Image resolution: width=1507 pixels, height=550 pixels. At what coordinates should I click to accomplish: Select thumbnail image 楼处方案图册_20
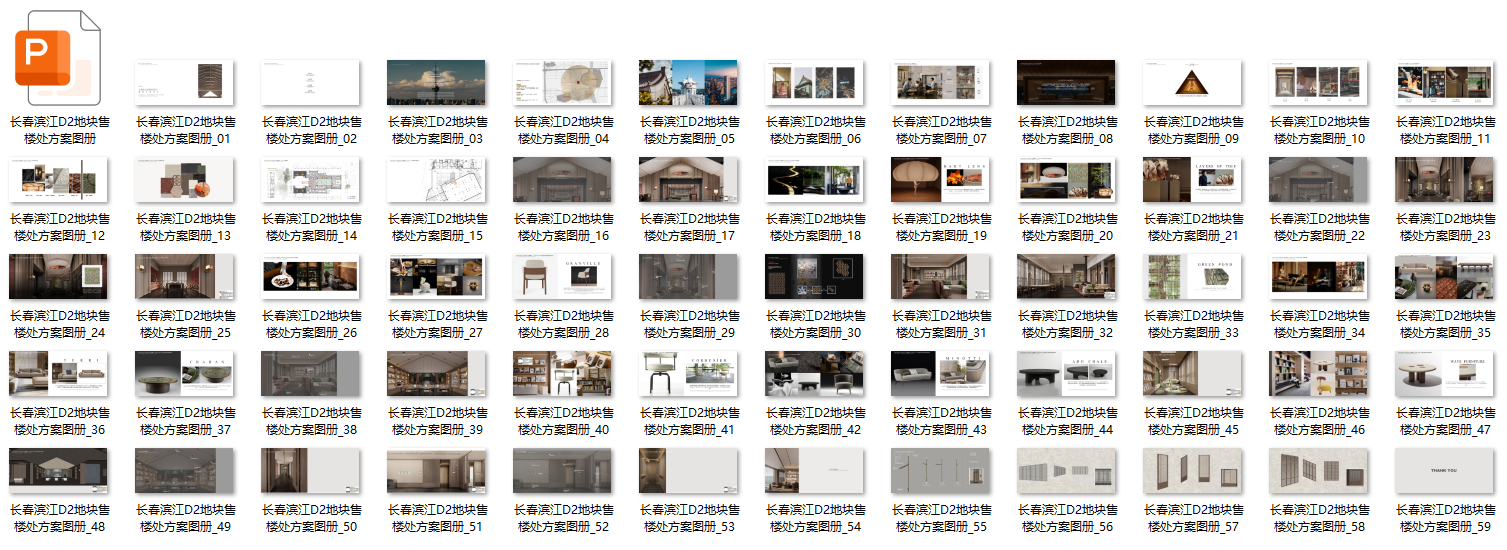pyautogui.click(x=1066, y=179)
